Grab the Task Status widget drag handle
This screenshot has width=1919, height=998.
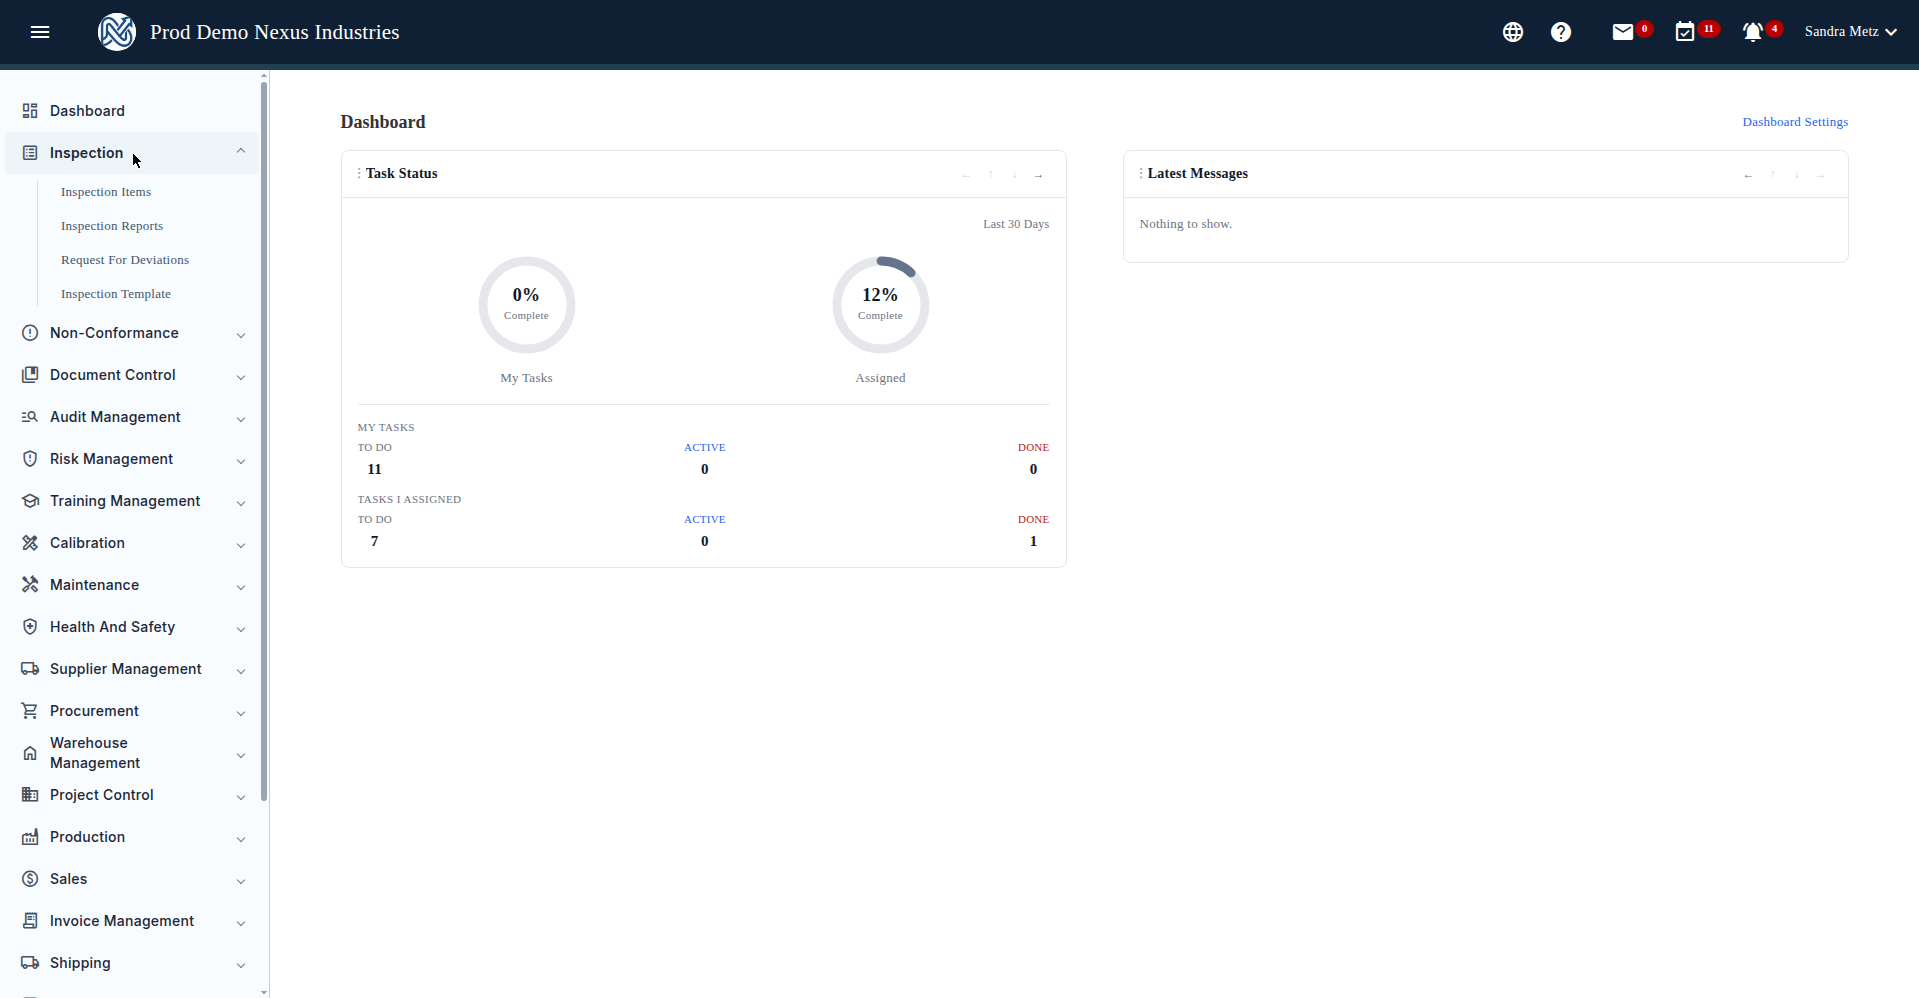tap(359, 174)
